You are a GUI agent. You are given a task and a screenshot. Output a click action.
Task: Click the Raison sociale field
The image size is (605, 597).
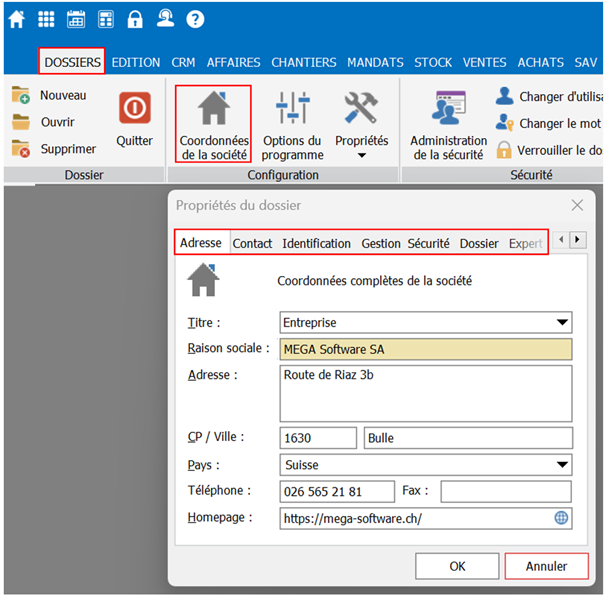pos(426,349)
